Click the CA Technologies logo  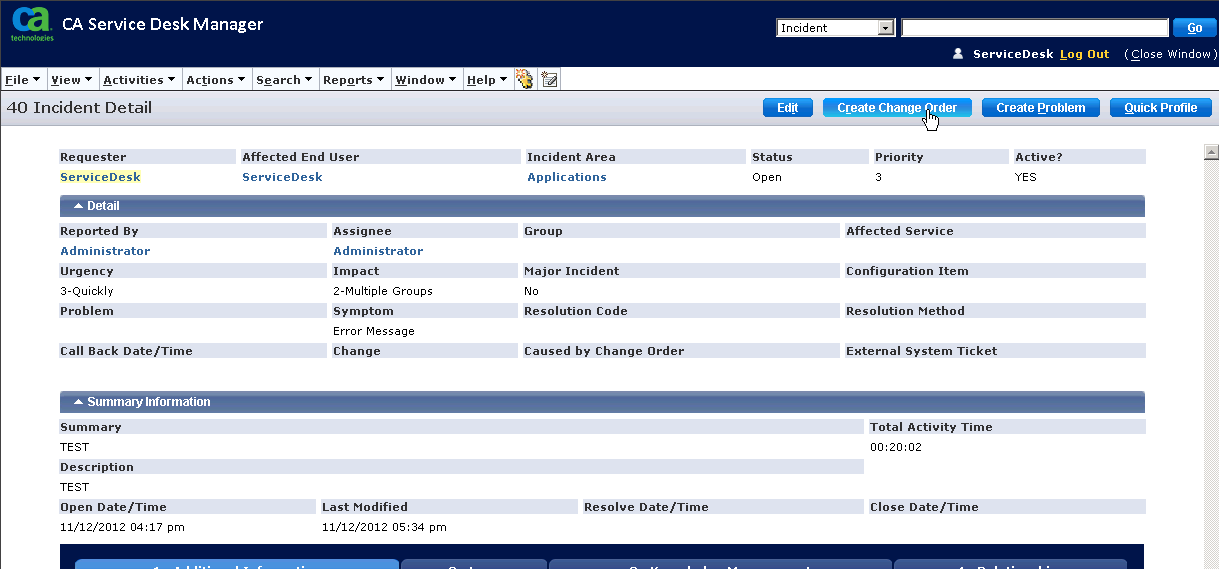click(32, 24)
